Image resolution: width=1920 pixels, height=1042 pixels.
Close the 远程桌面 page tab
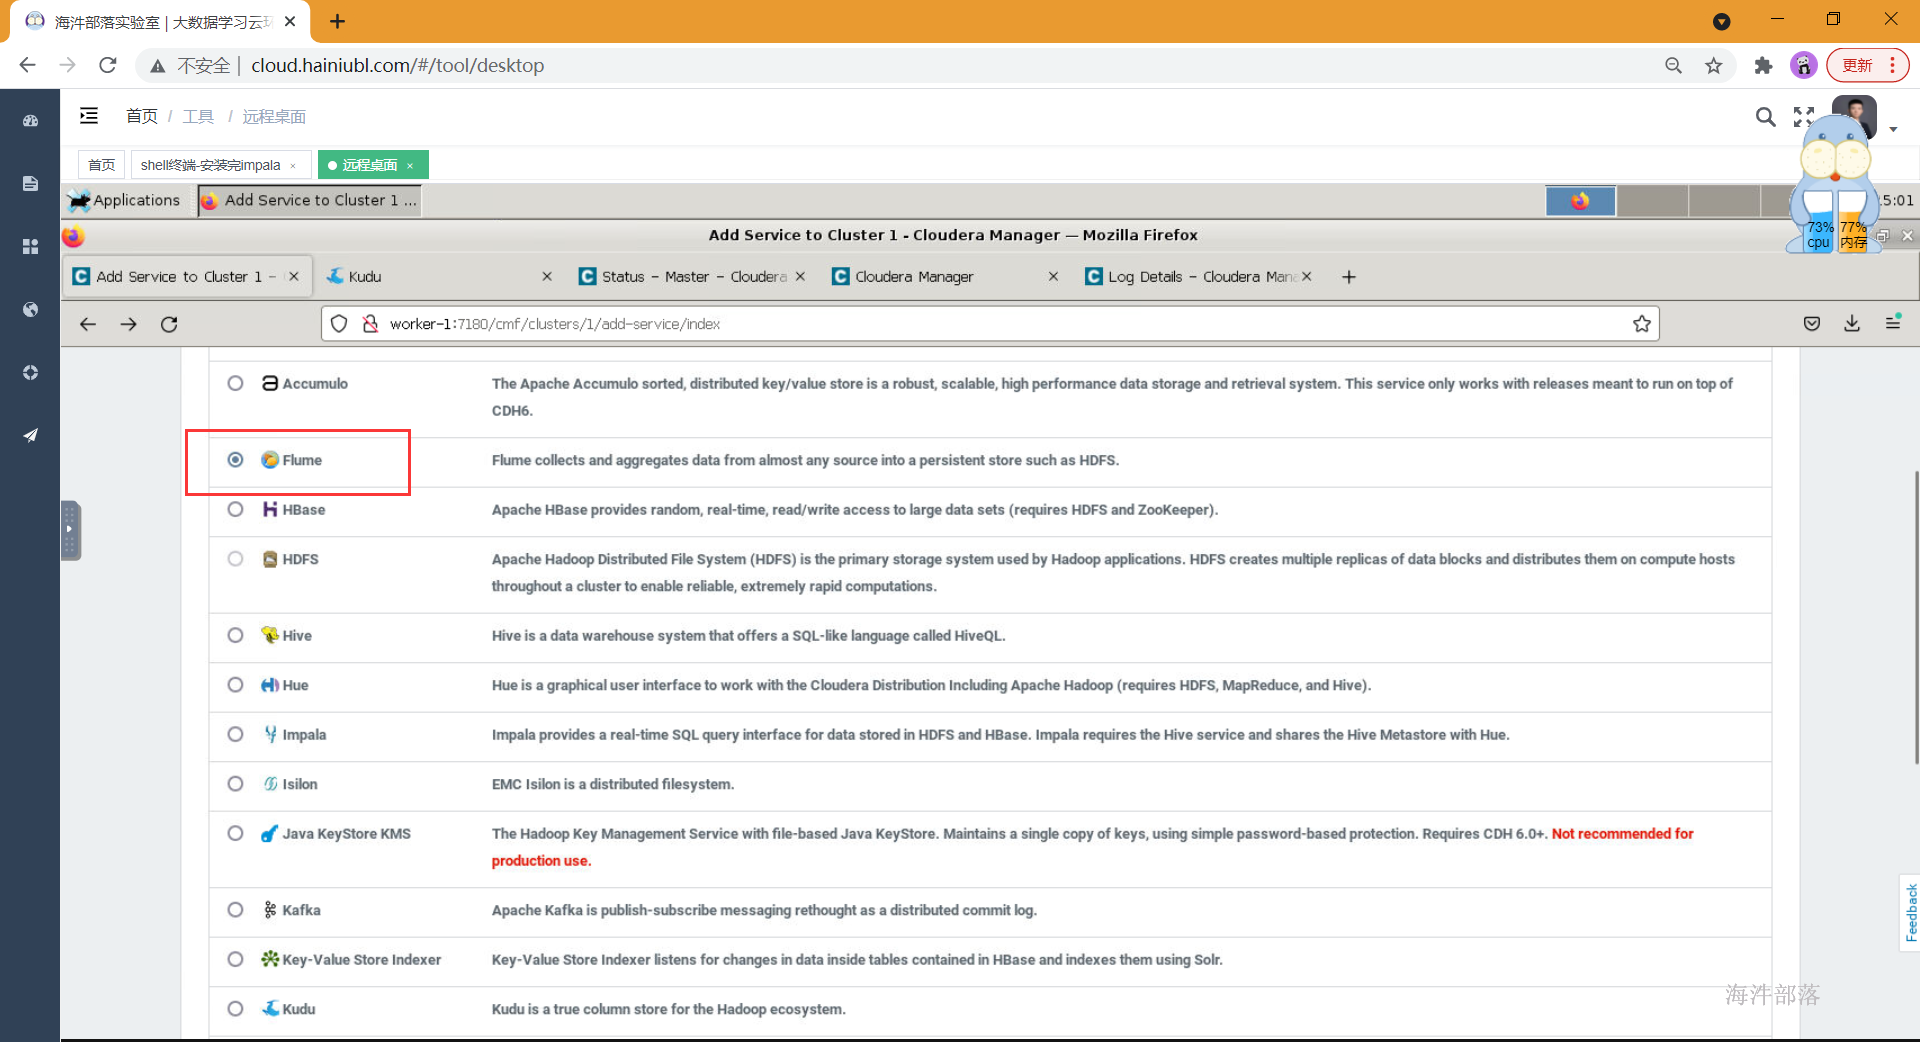pos(410,166)
